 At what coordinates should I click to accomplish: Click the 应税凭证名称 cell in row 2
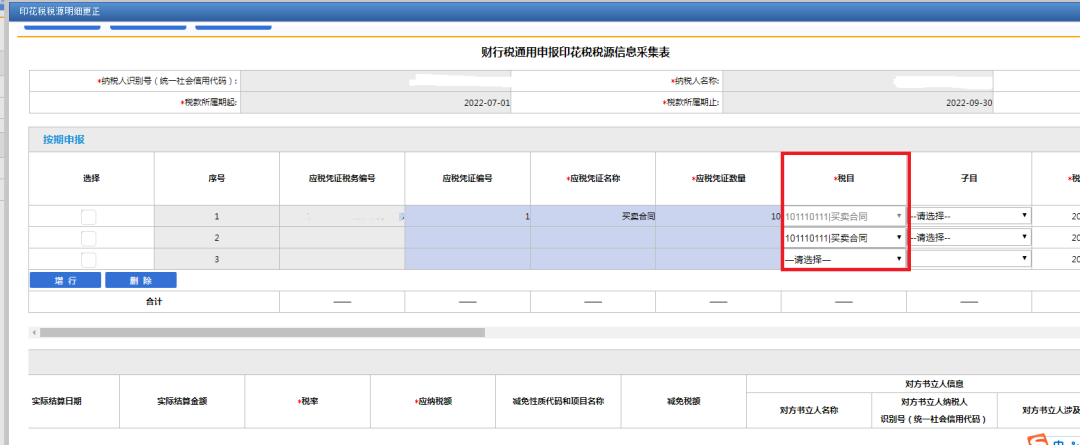click(x=593, y=238)
